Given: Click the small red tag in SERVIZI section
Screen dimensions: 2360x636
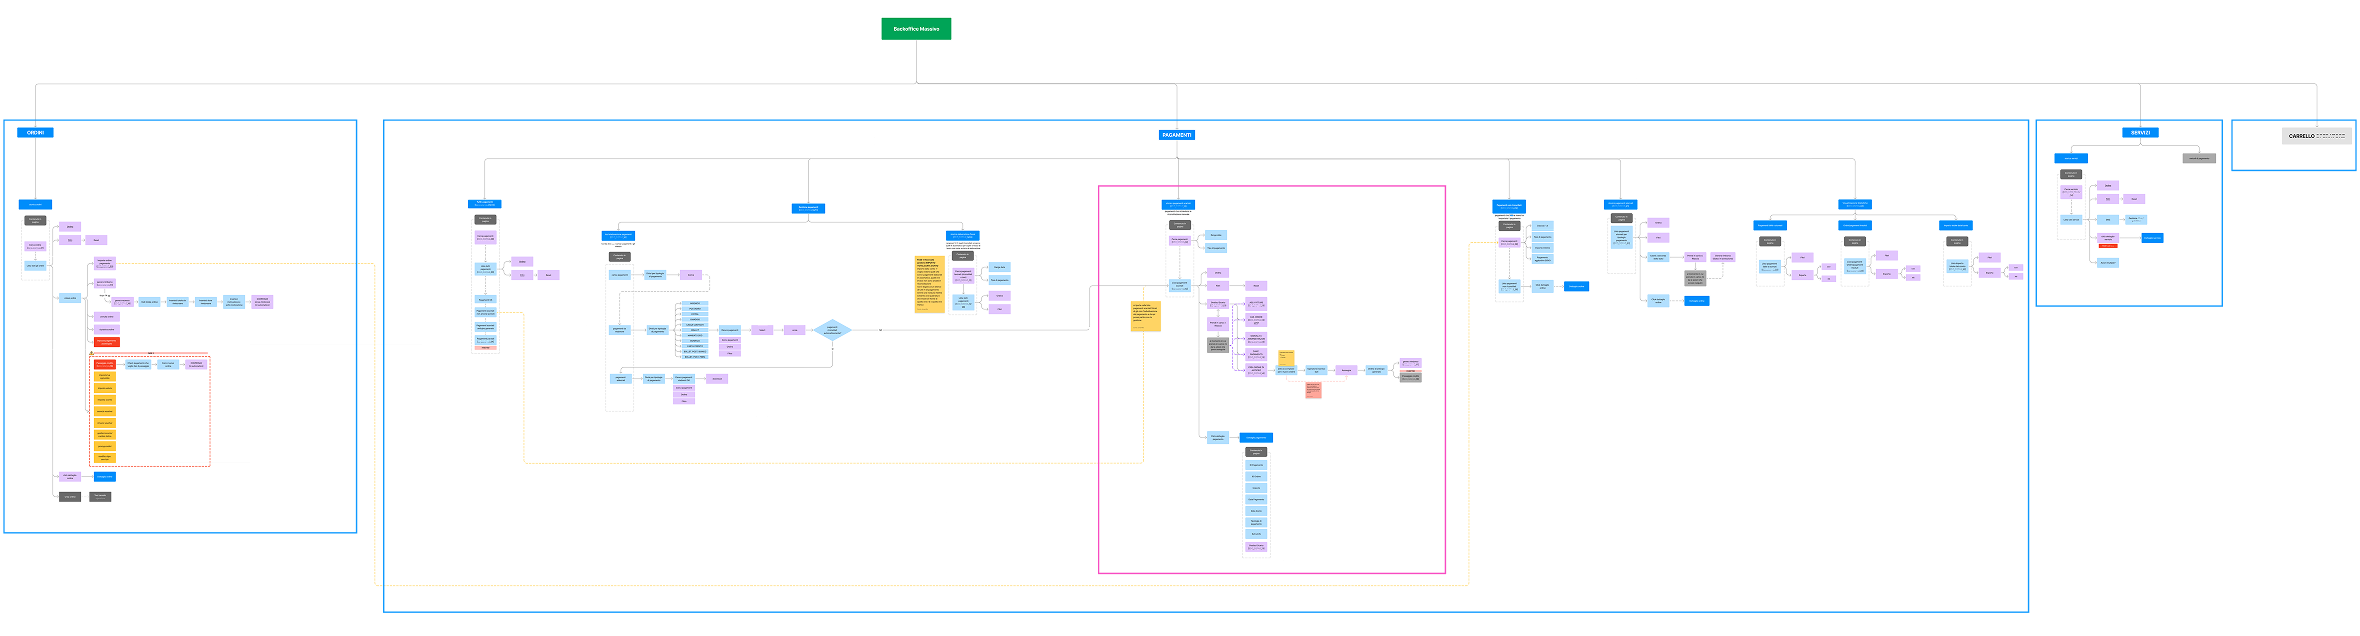Looking at the screenshot, I should [2107, 246].
